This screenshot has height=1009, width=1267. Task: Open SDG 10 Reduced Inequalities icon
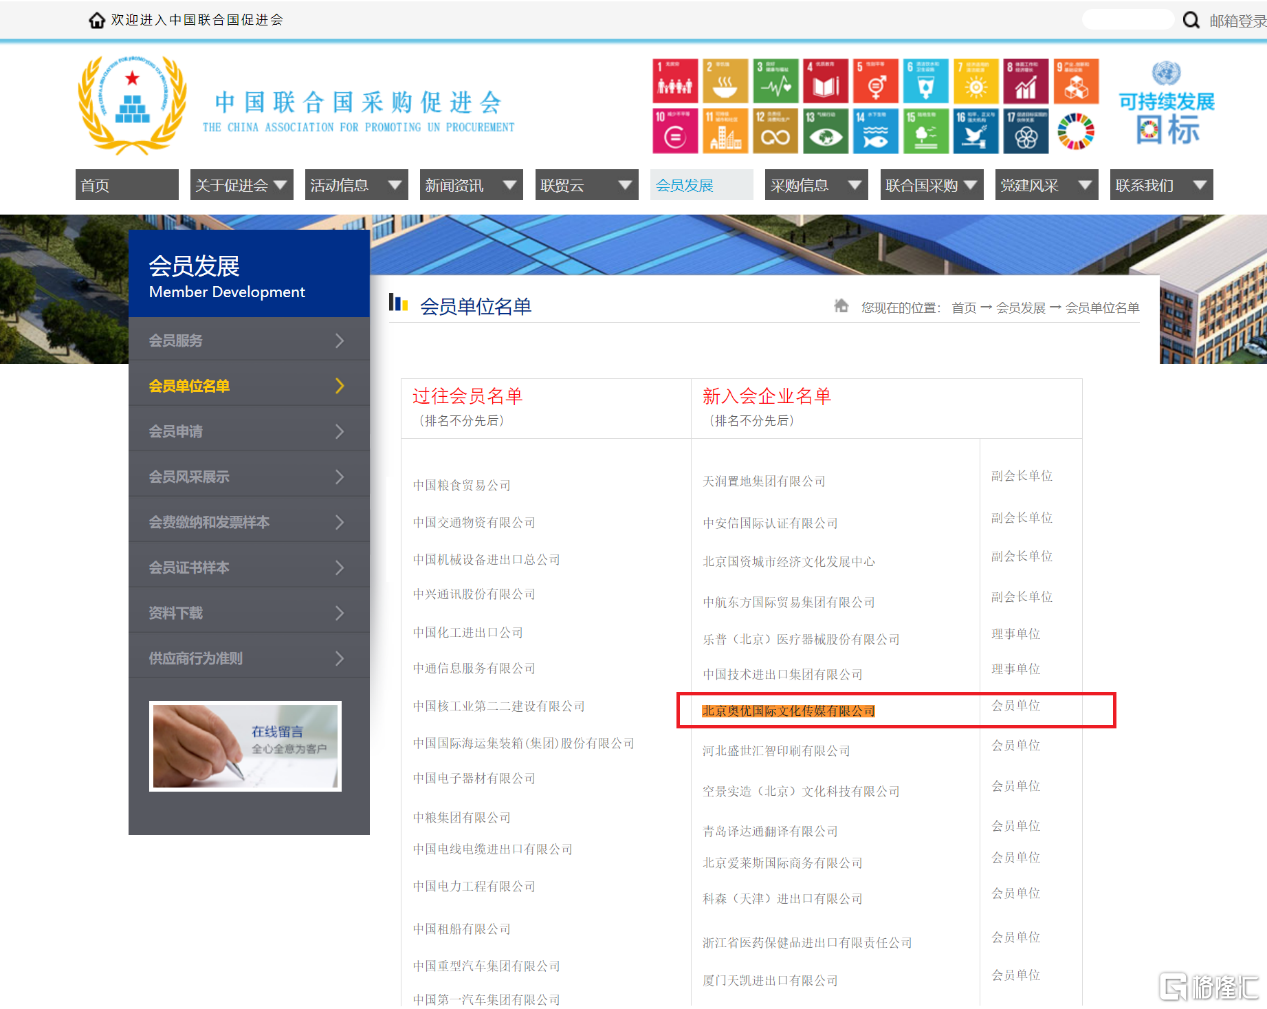675,131
